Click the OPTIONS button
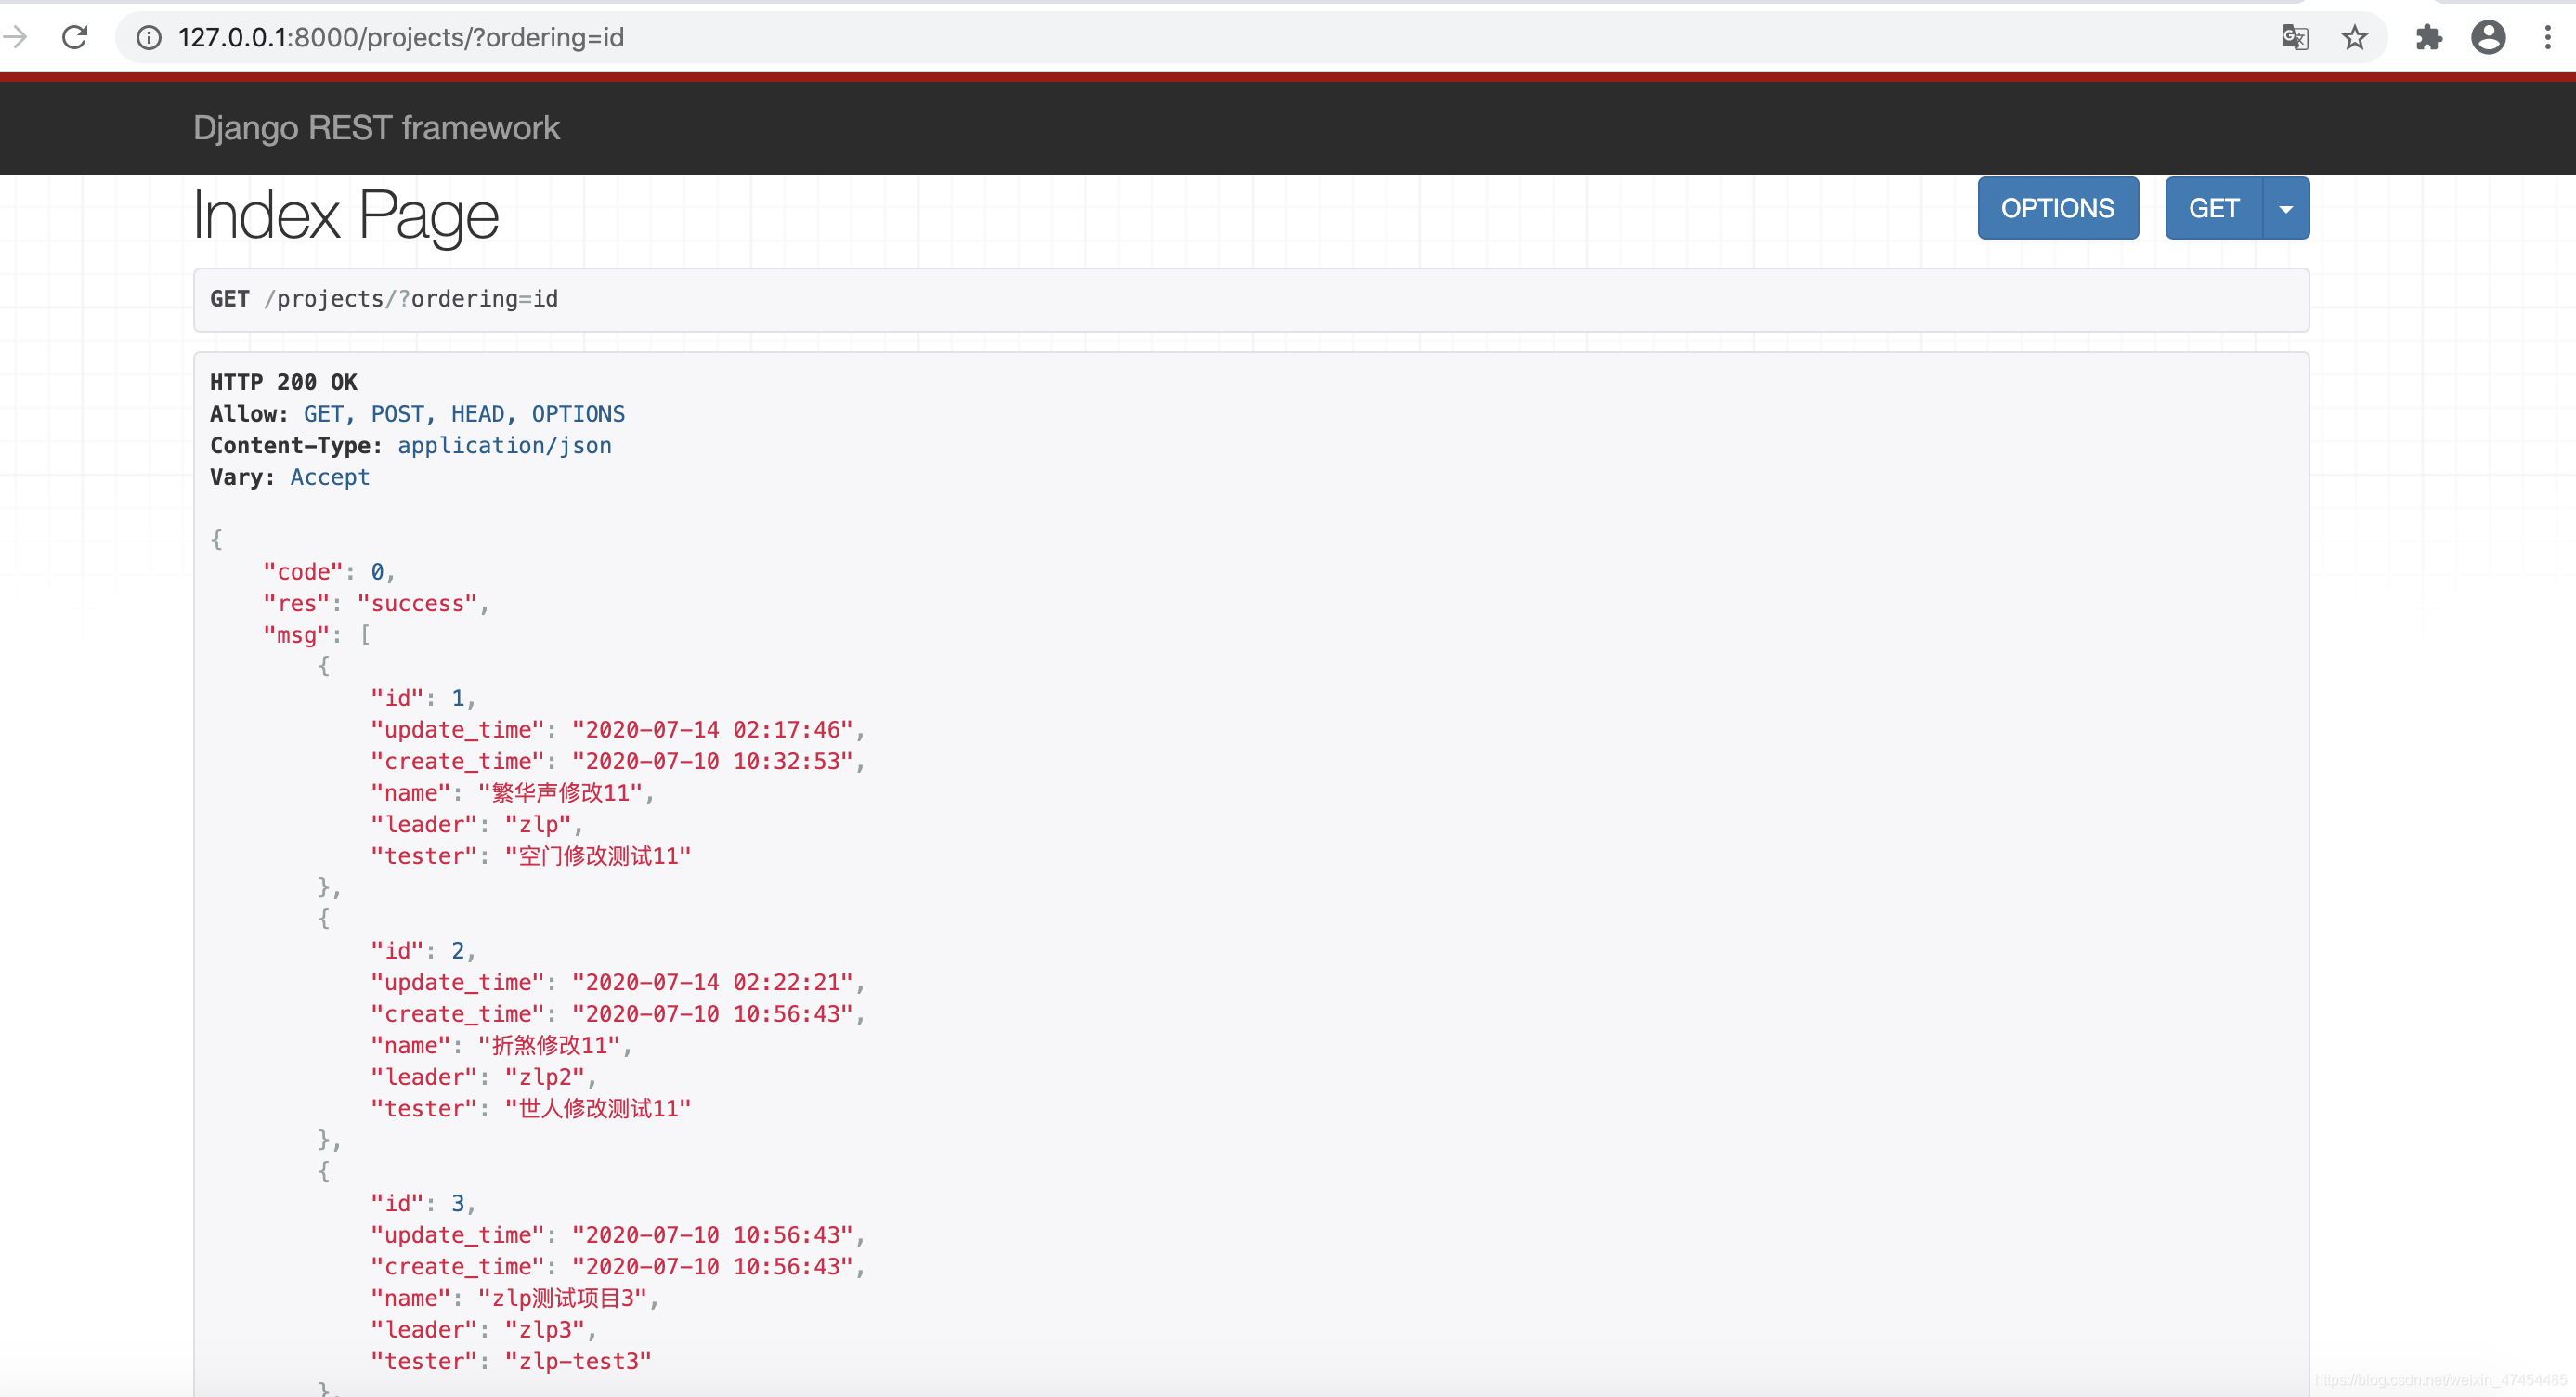Image resolution: width=2576 pixels, height=1397 pixels. point(2057,208)
